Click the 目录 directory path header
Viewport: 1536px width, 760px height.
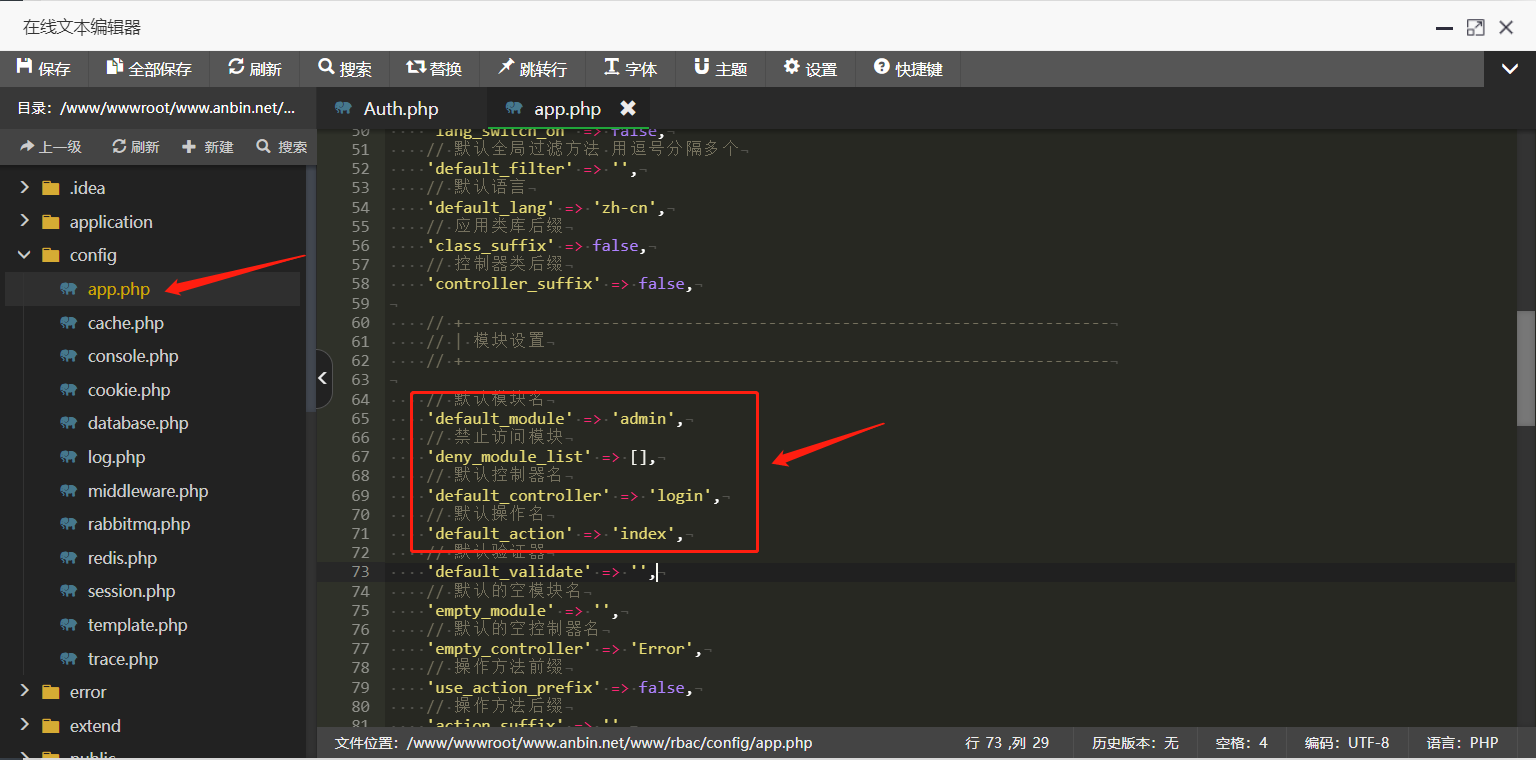point(157,108)
